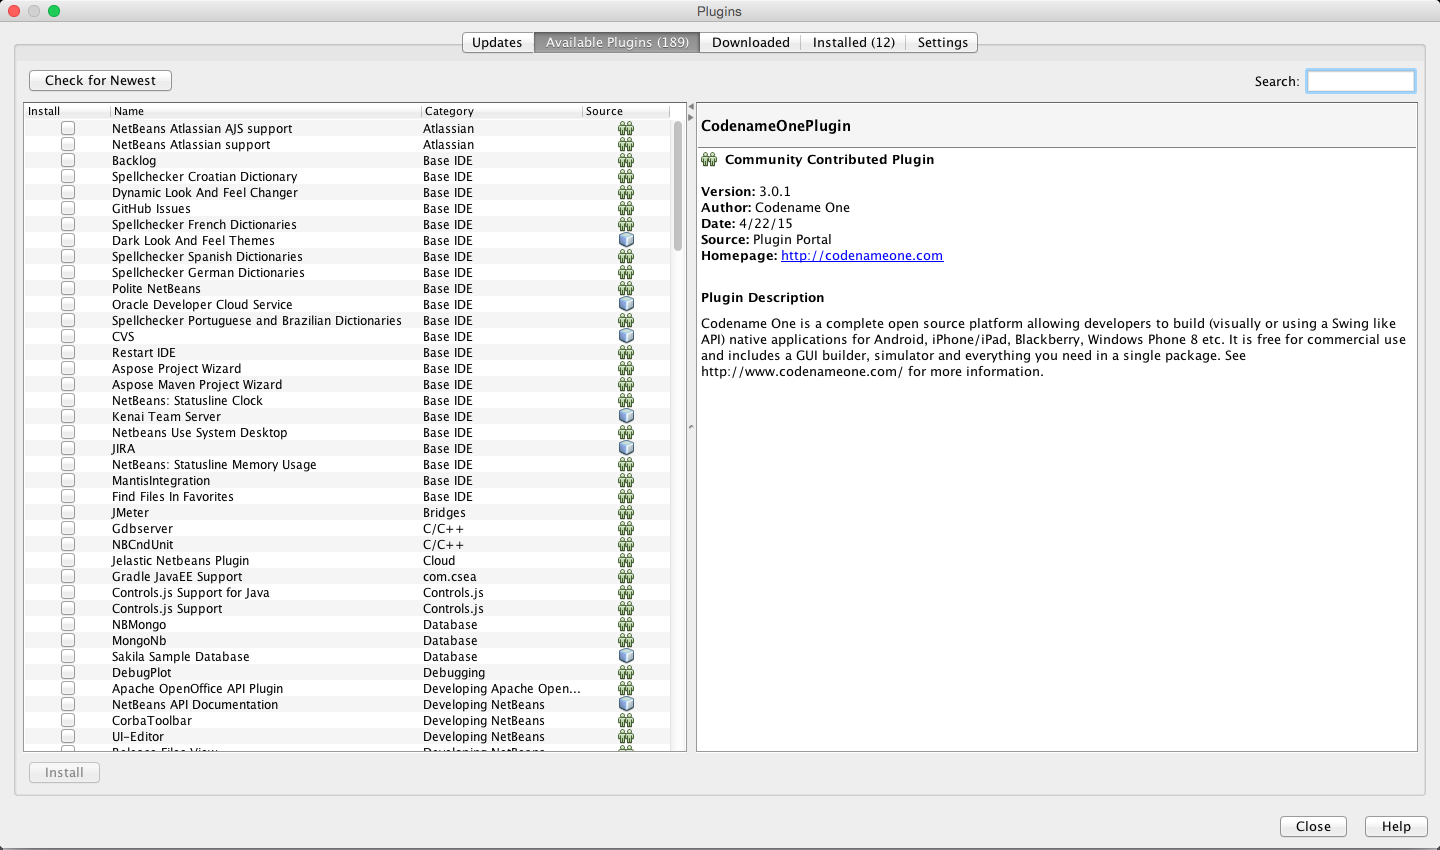Image resolution: width=1440 pixels, height=850 pixels.
Task: Open the Settings tab
Action: pos(942,42)
